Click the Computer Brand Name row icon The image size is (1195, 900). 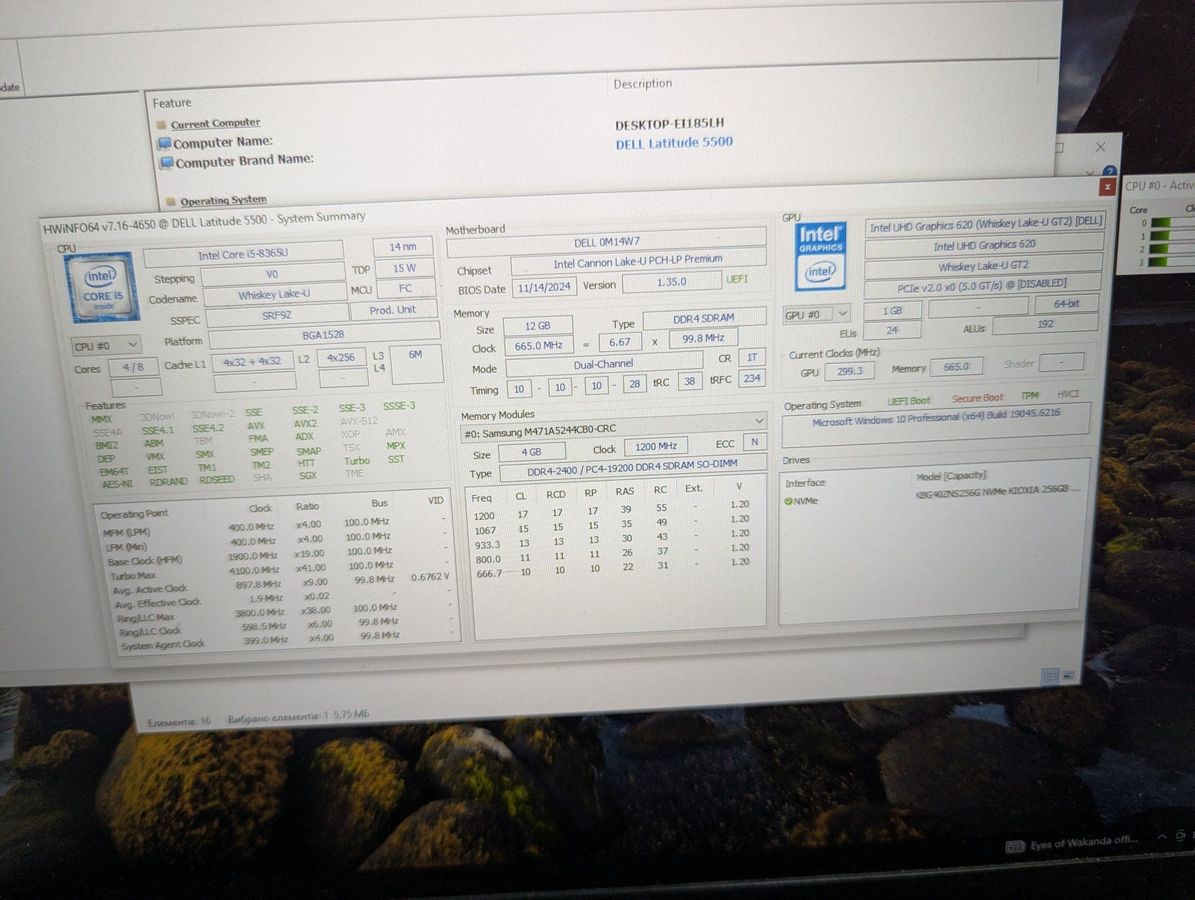point(165,161)
